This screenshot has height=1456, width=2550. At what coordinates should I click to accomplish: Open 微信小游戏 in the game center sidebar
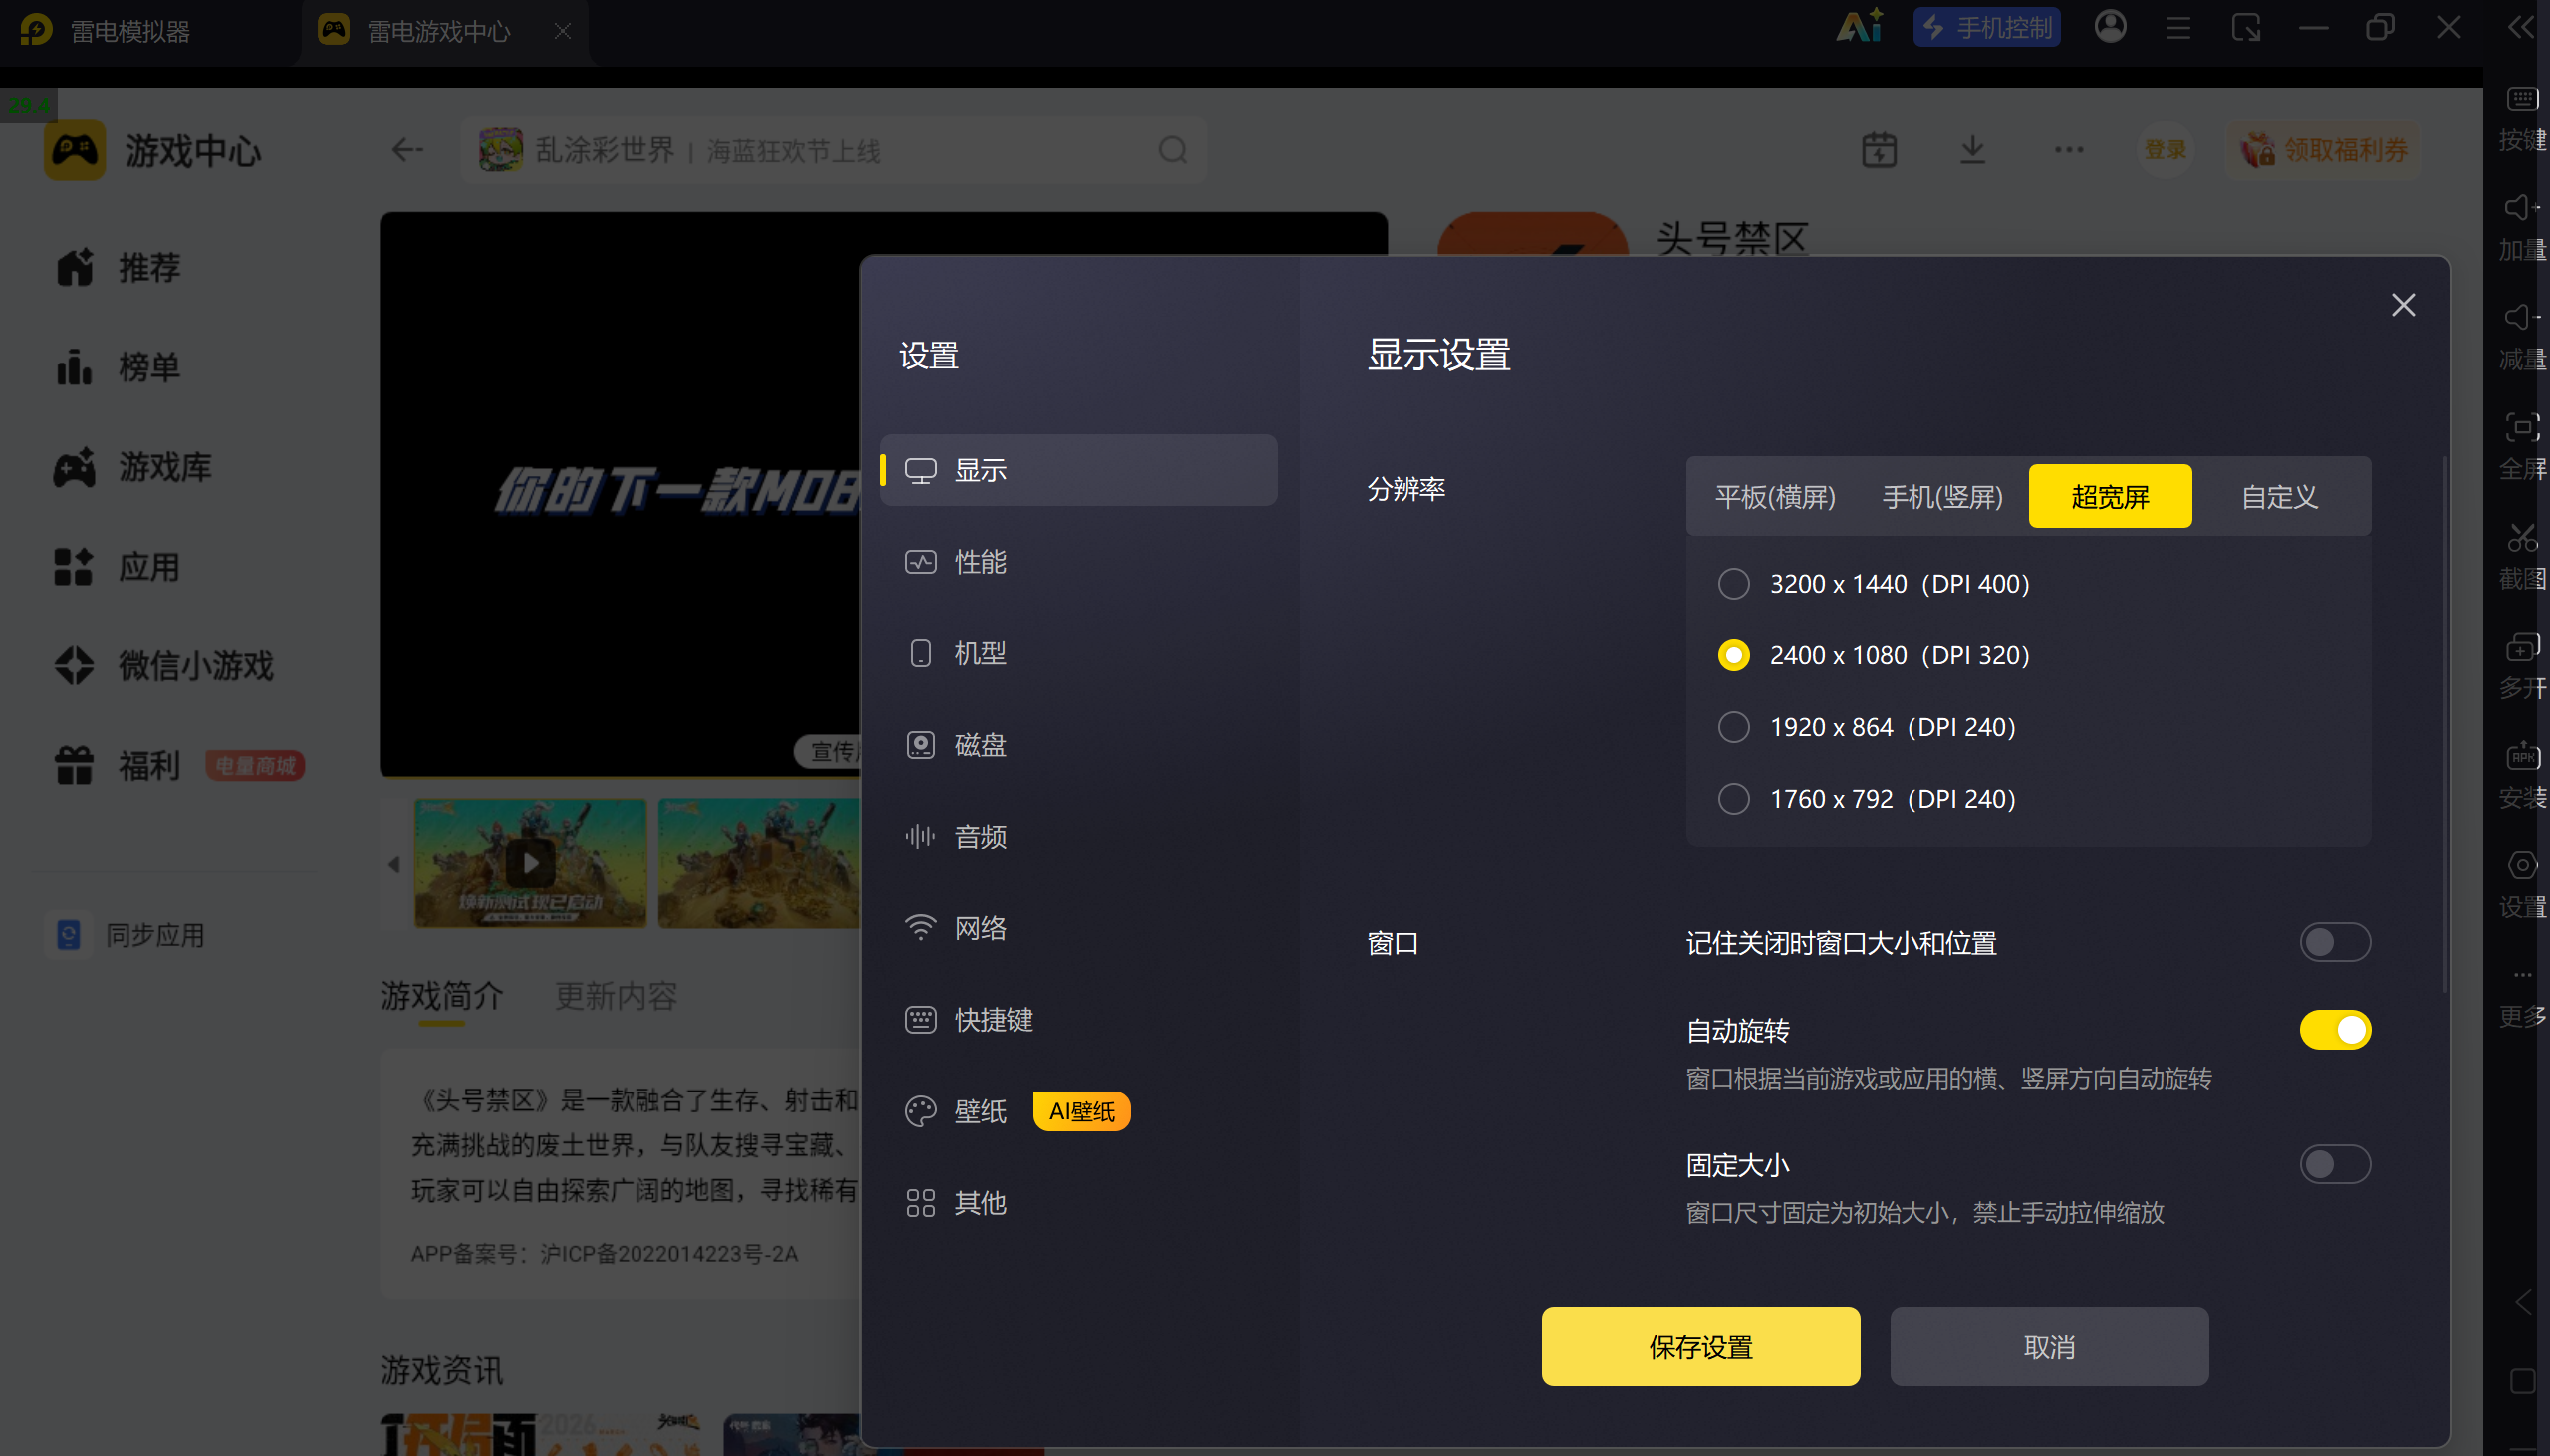coord(164,666)
